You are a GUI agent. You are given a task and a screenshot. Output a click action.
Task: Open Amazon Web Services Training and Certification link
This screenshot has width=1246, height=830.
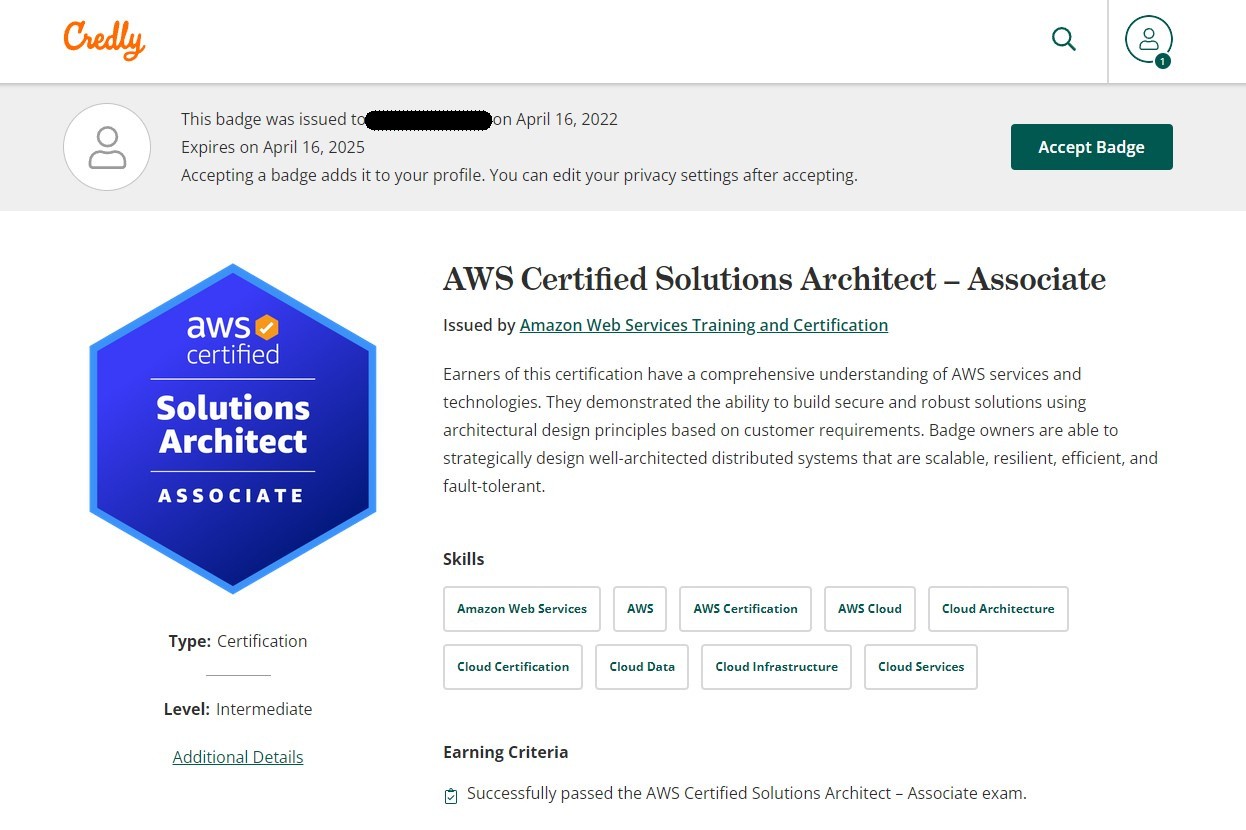tap(704, 325)
